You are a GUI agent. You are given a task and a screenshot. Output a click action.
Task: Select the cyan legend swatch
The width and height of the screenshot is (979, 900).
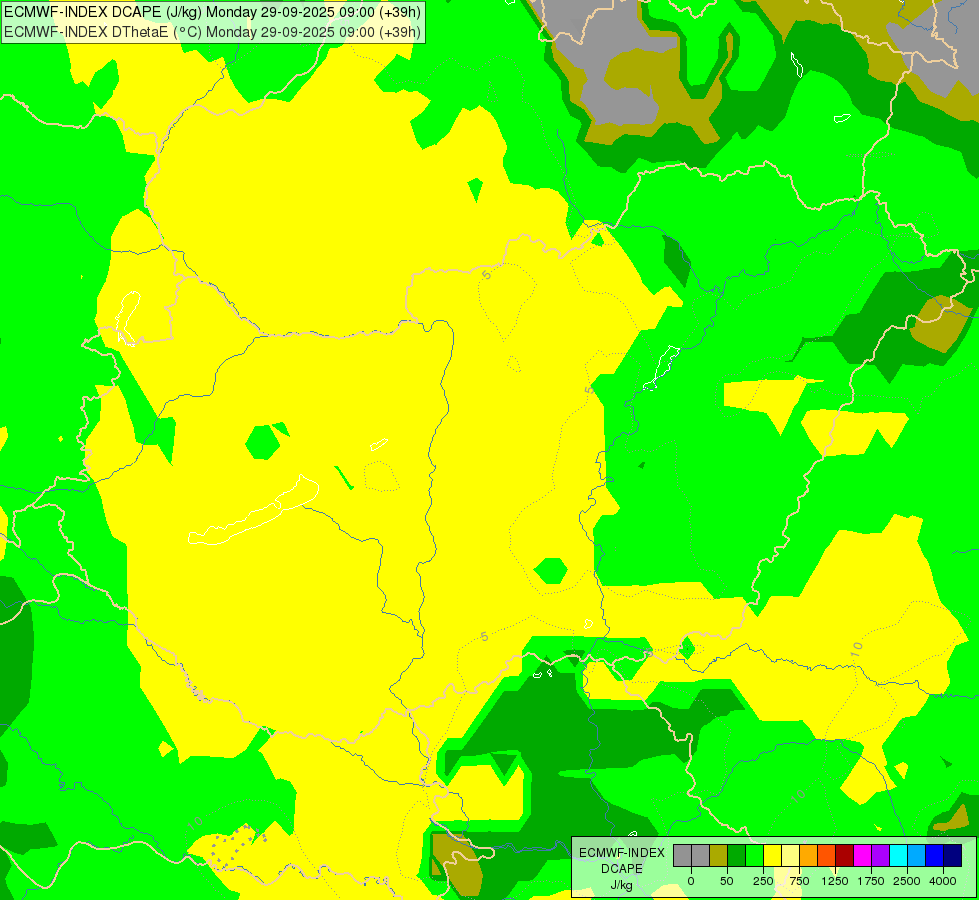898,856
